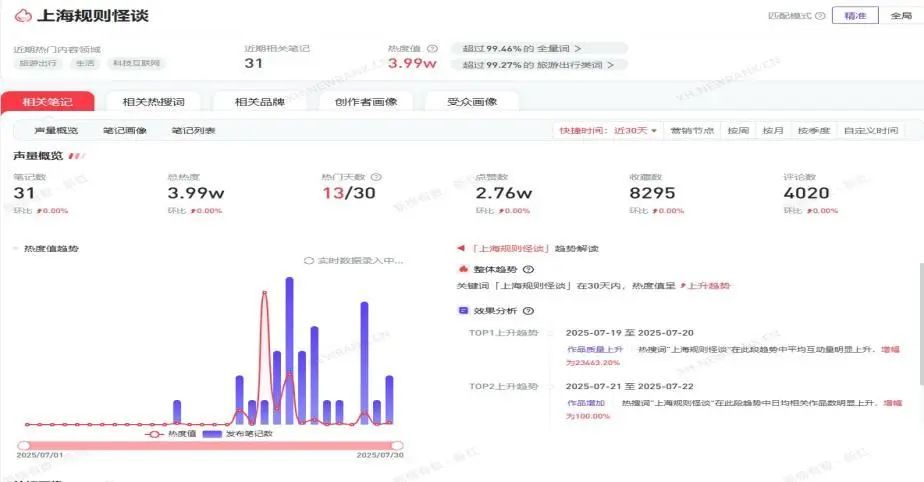
Task: Open the 创作者画像 tab
Action: coord(365,102)
